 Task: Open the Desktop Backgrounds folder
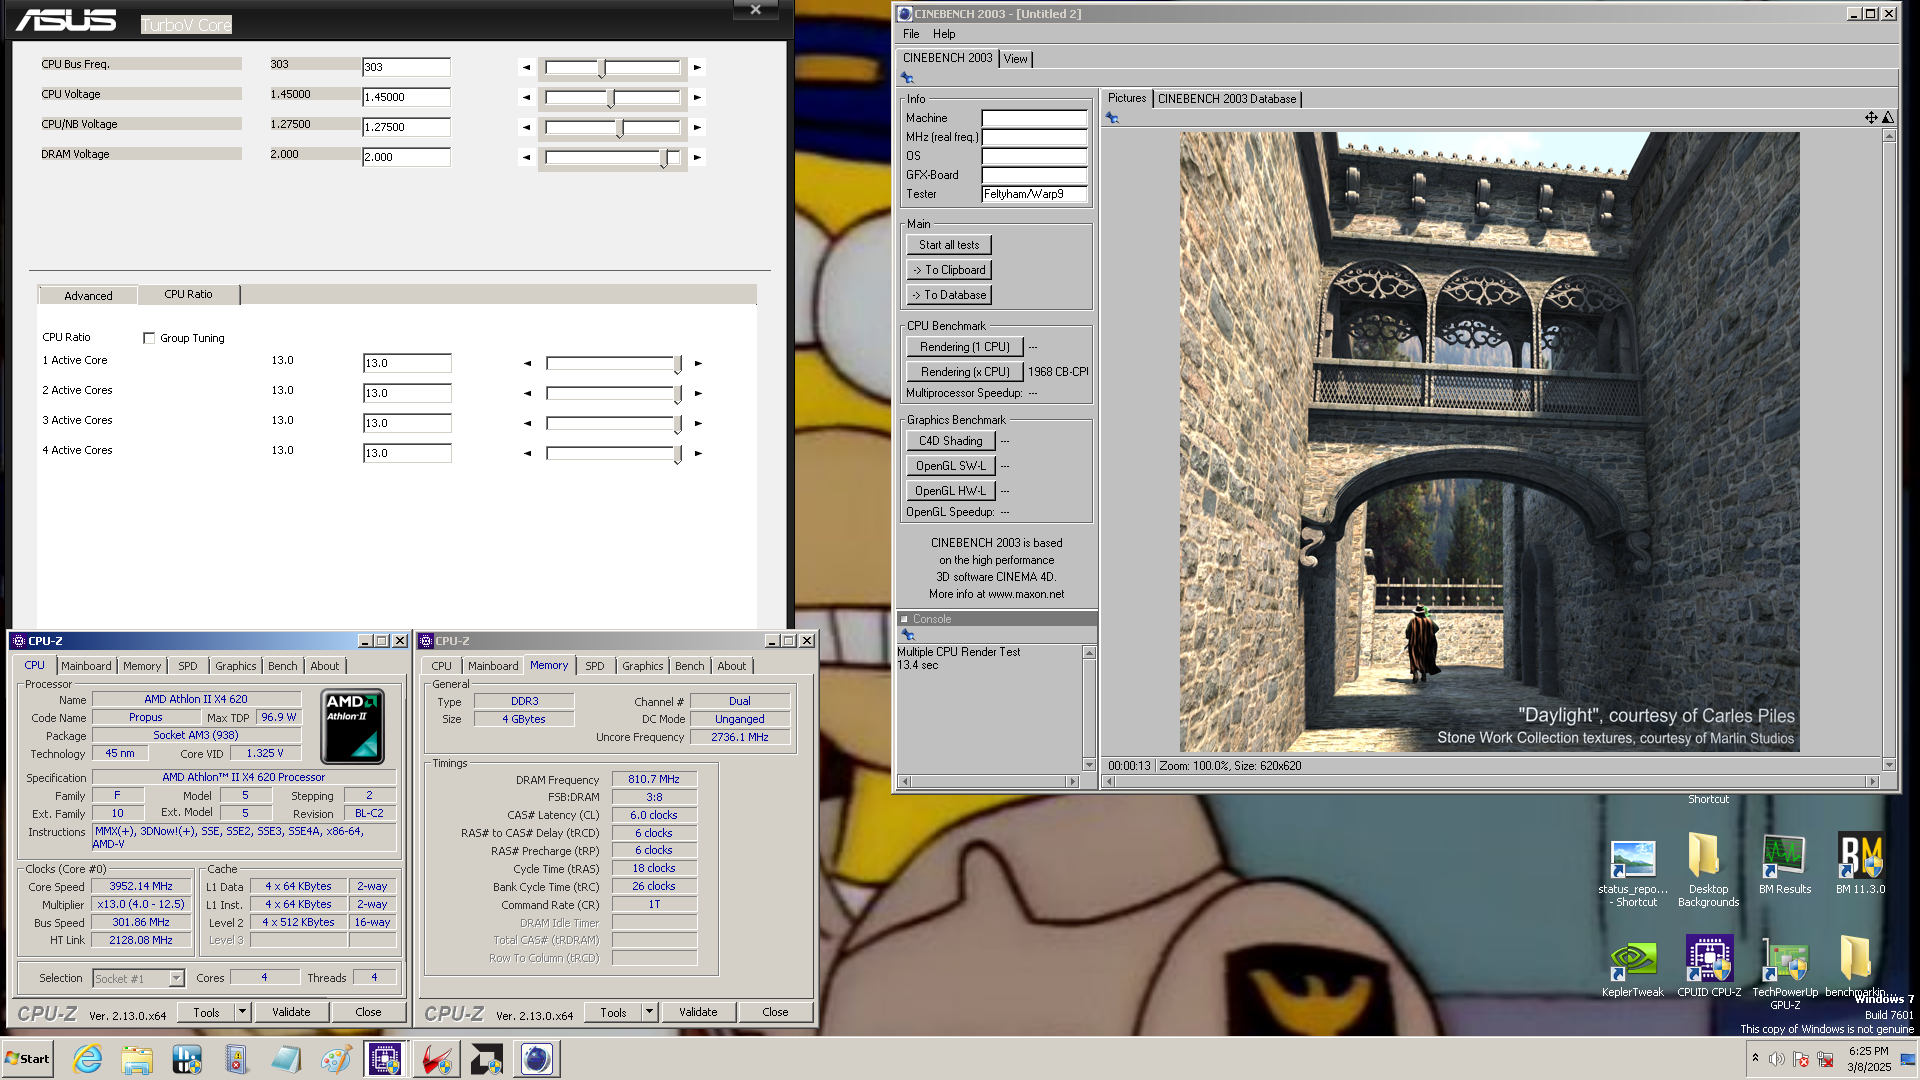[x=1708, y=871]
